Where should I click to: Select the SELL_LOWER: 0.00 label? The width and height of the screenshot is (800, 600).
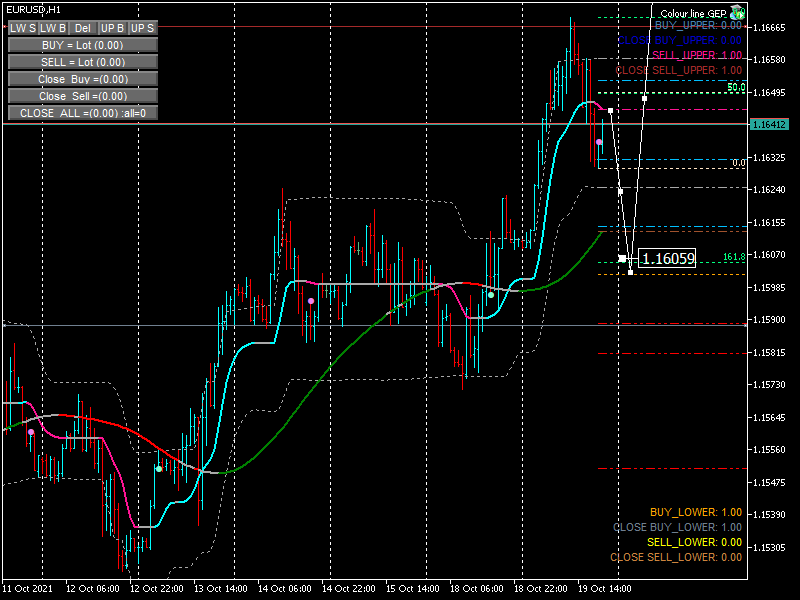pyautogui.click(x=694, y=542)
